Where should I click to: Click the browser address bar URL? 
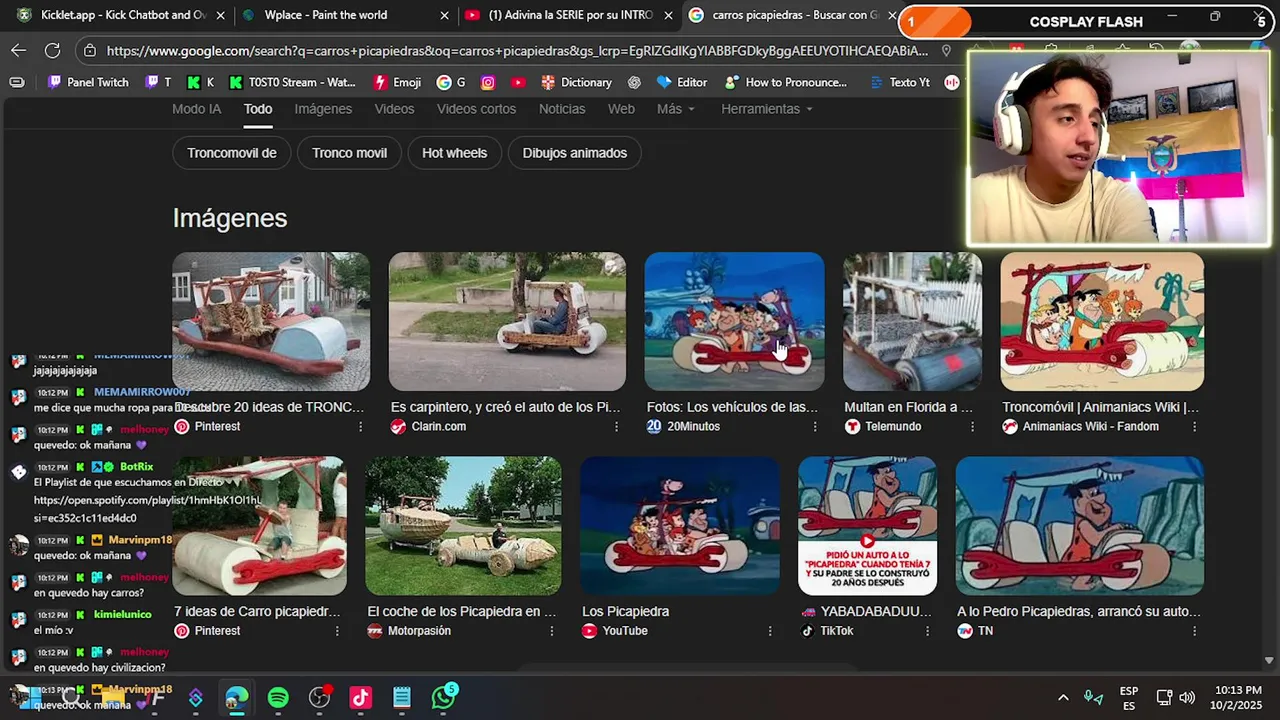[x=517, y=50]
